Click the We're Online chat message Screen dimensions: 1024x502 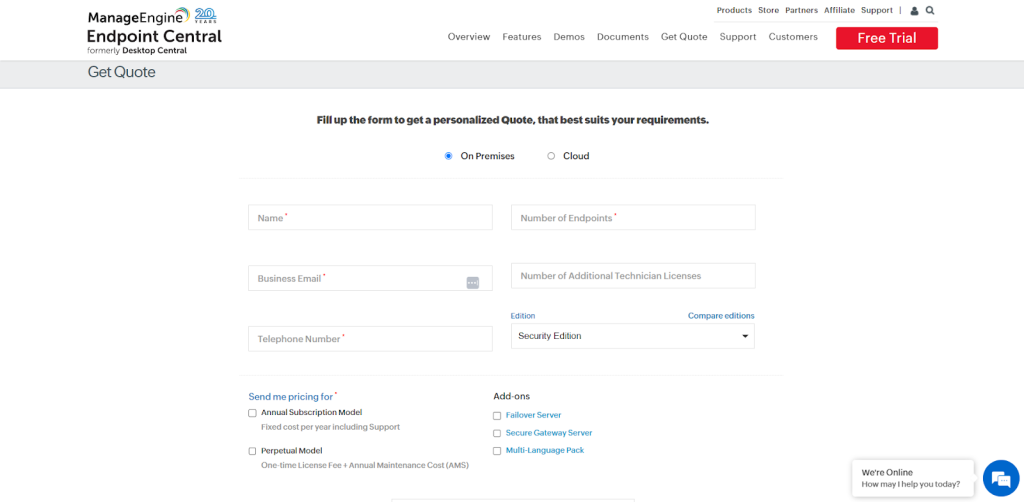(x=912, y=478)
